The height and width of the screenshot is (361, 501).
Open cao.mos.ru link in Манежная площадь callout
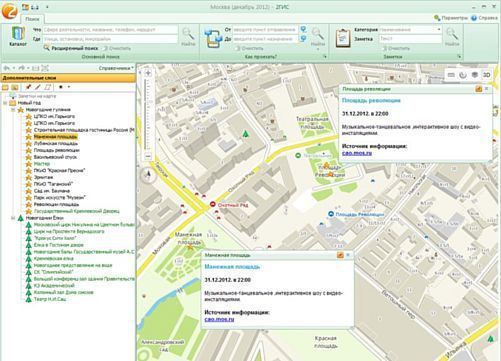tap(219, 319)
